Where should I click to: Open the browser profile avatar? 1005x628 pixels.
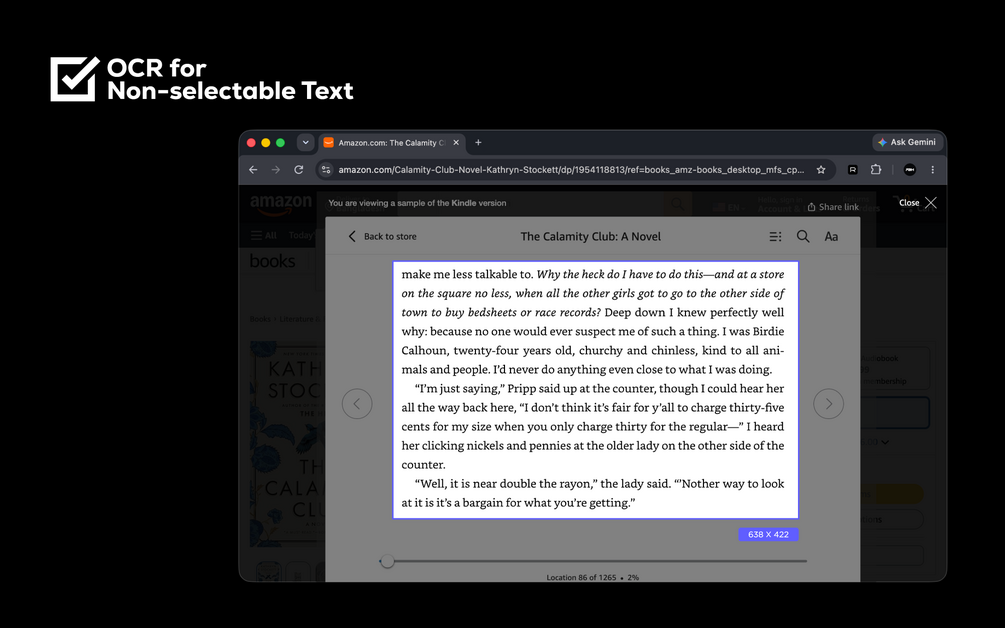[909, 170]
